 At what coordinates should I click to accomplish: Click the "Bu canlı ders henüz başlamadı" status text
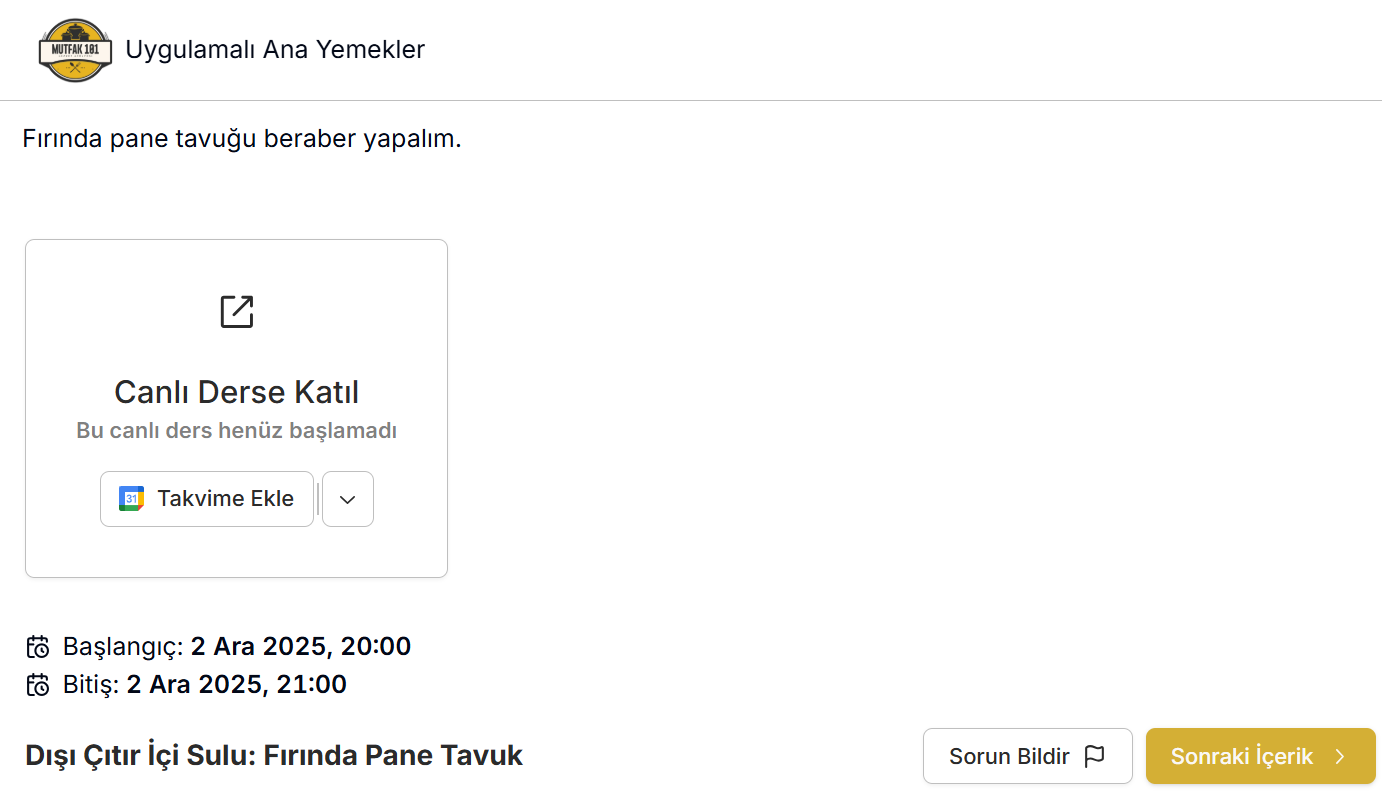click(236, 431)
